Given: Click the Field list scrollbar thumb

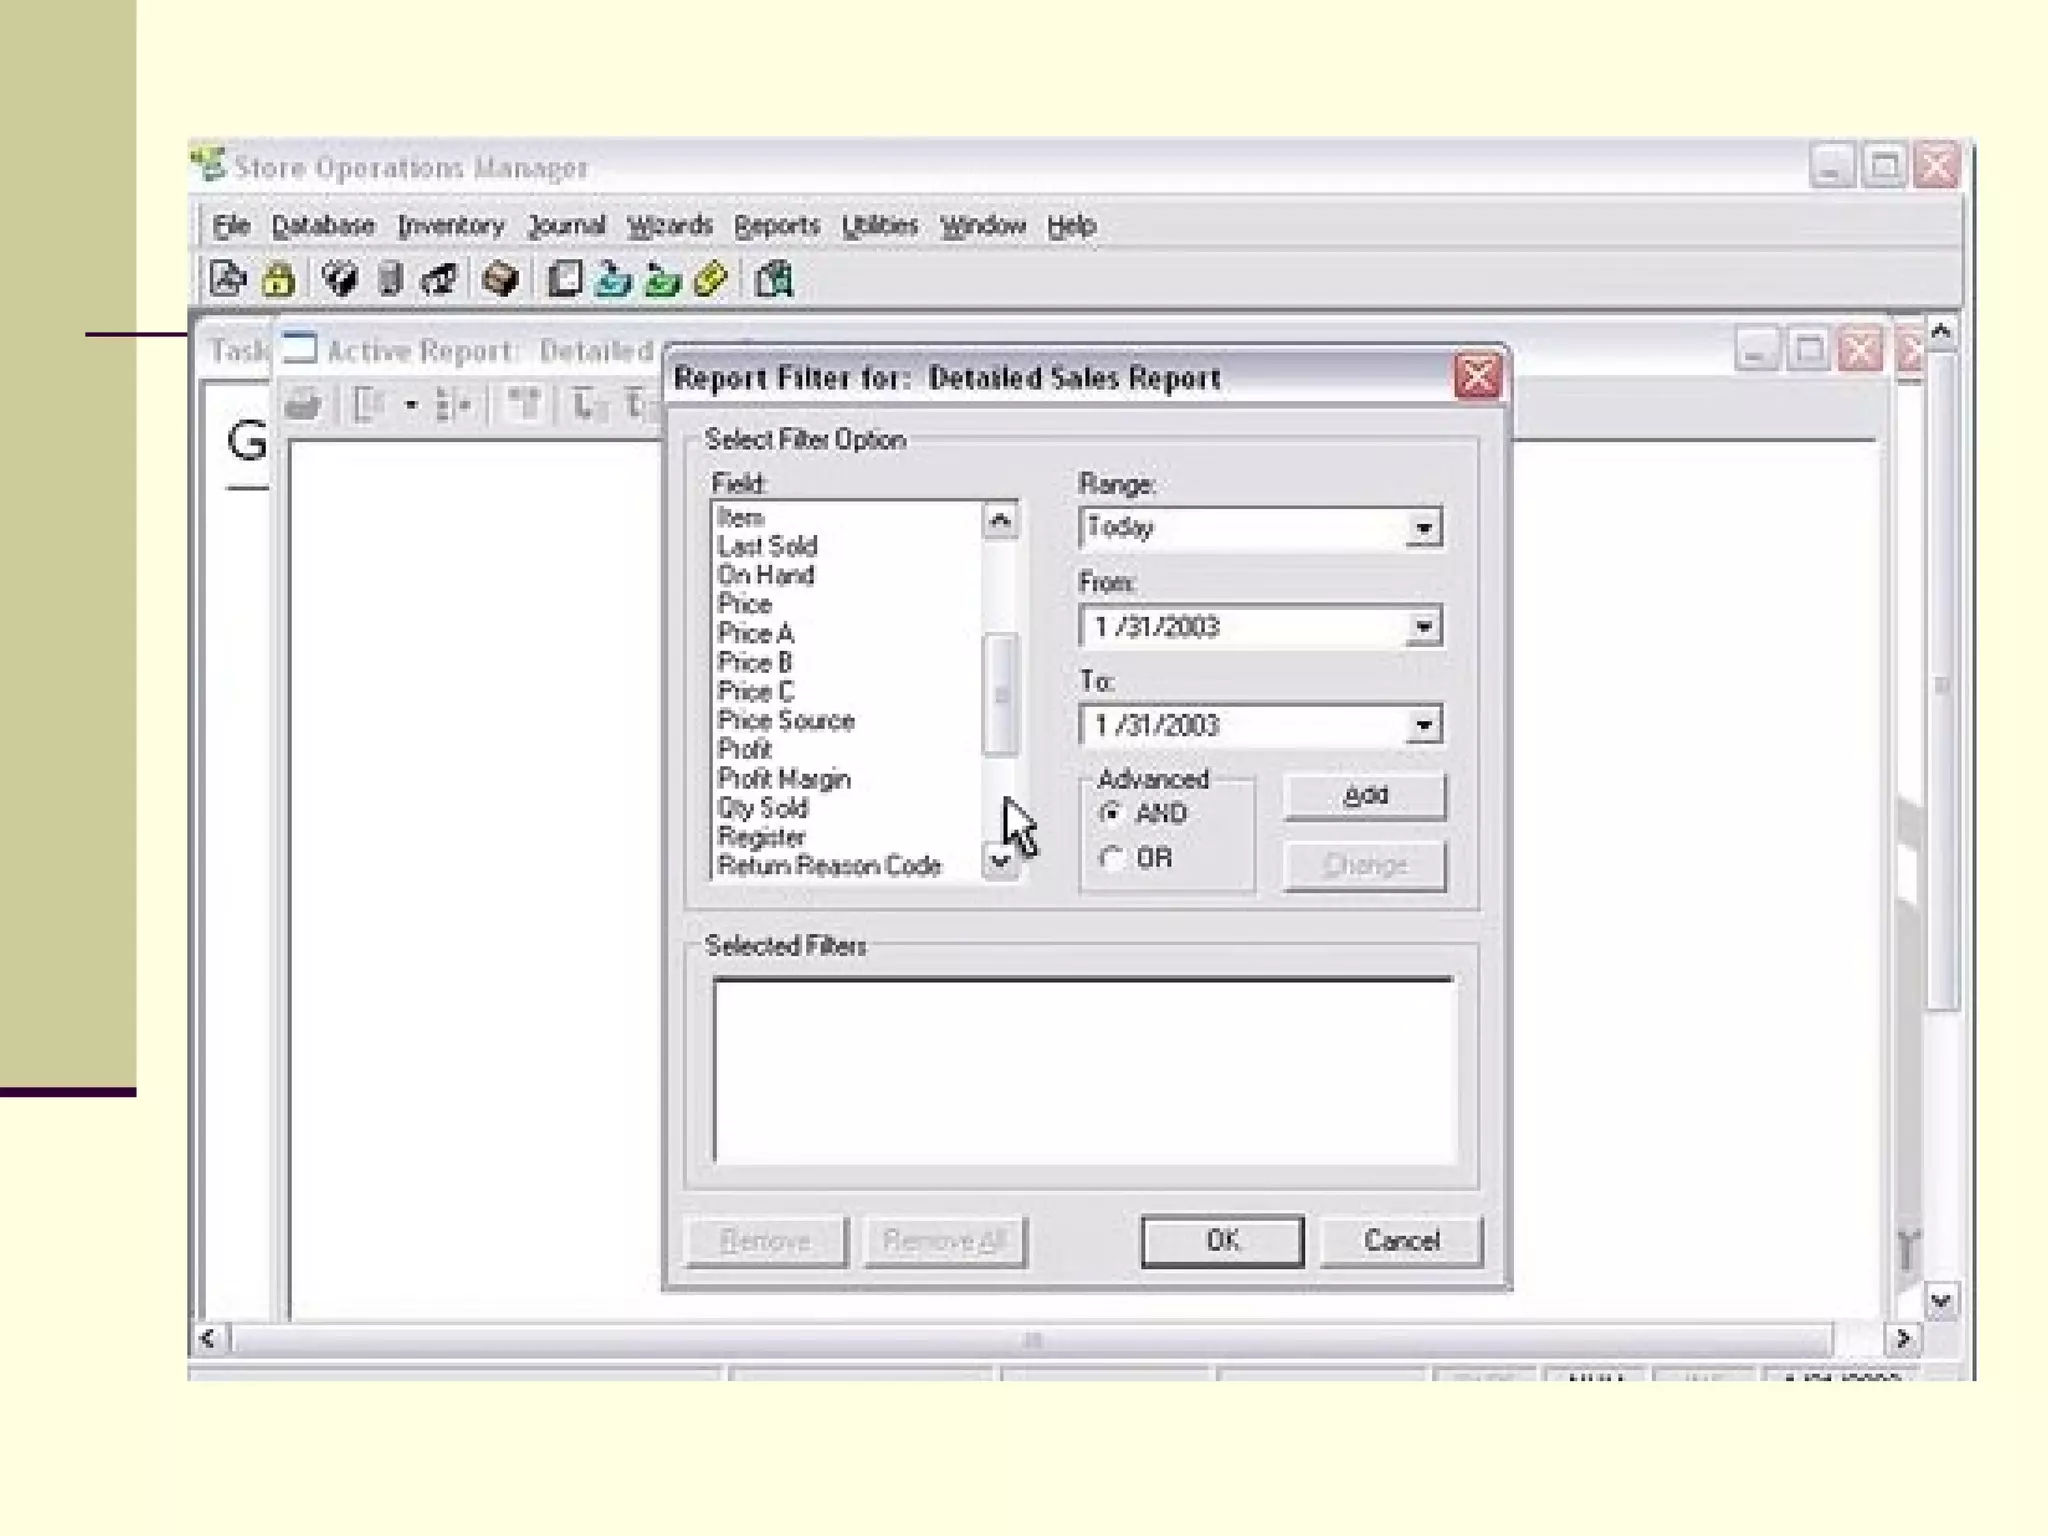Looking at the screenshot, I should point(1000,694).
